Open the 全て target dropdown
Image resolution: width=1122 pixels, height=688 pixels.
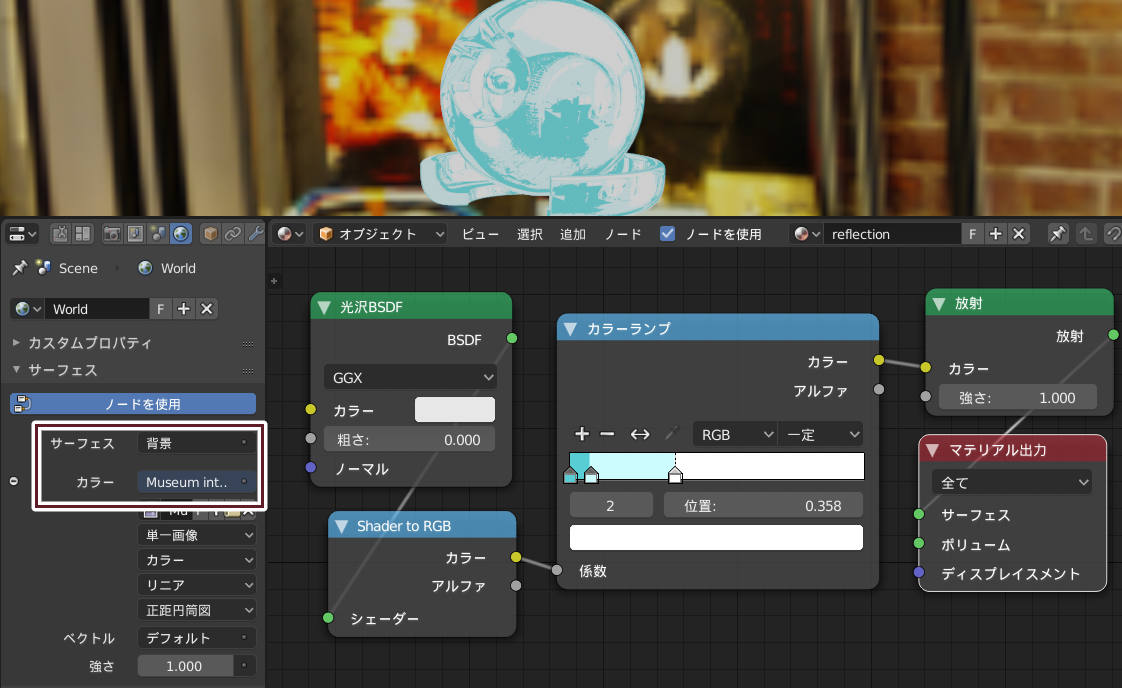(x=1012, y=483)
